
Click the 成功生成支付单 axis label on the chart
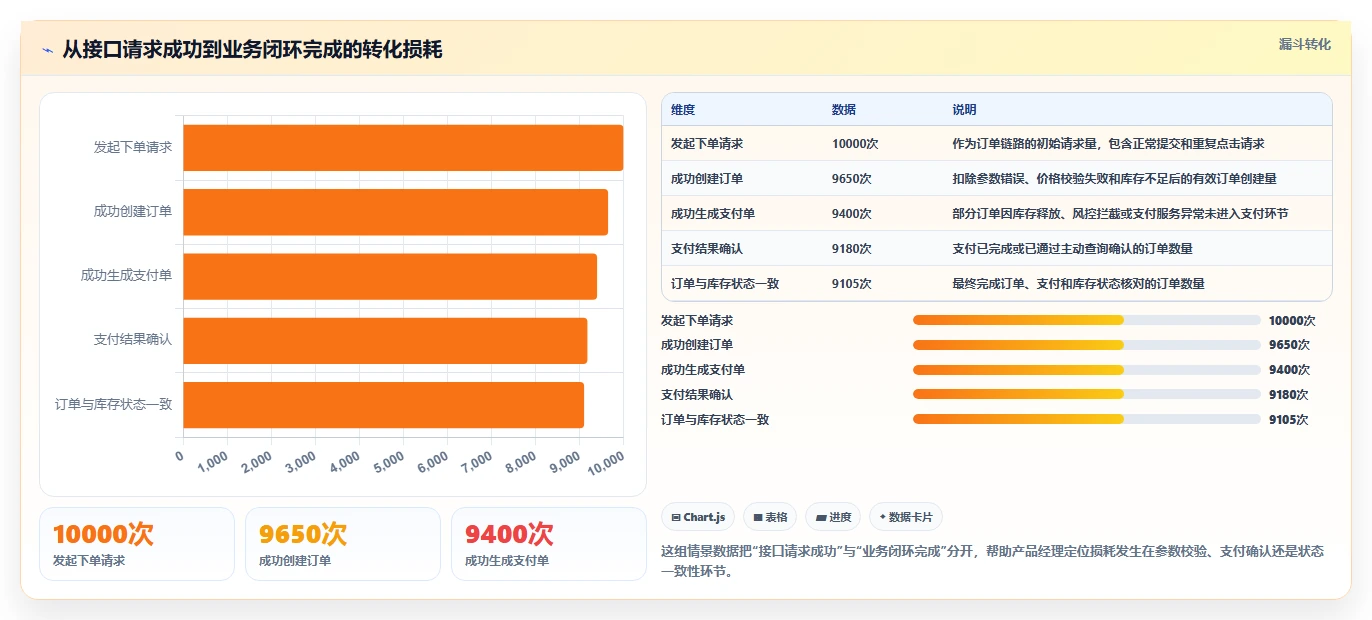click(127, 276)
